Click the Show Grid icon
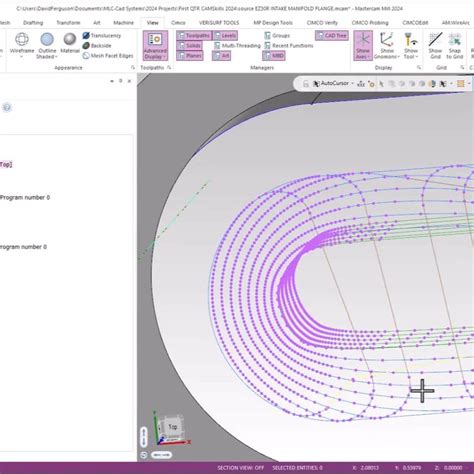This screenshot has width=474, height=474. [x=435, y=46]
